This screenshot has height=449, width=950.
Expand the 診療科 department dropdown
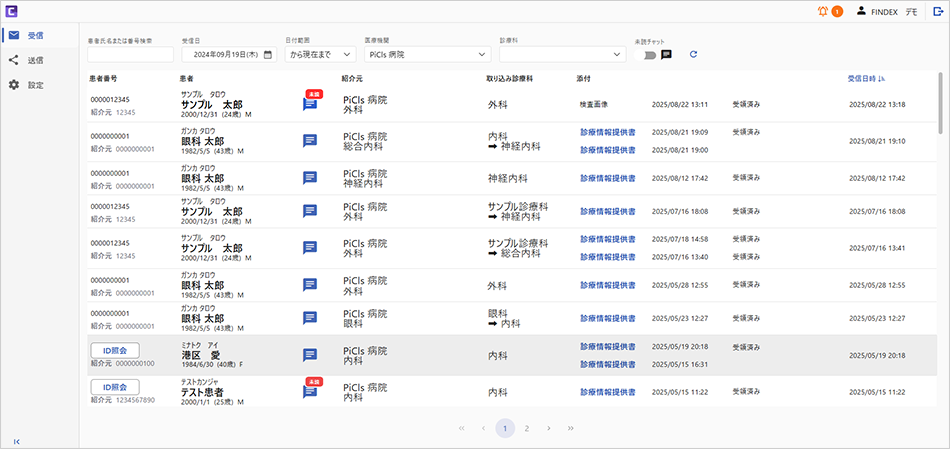pyautogui.click(x=561, y=54)
